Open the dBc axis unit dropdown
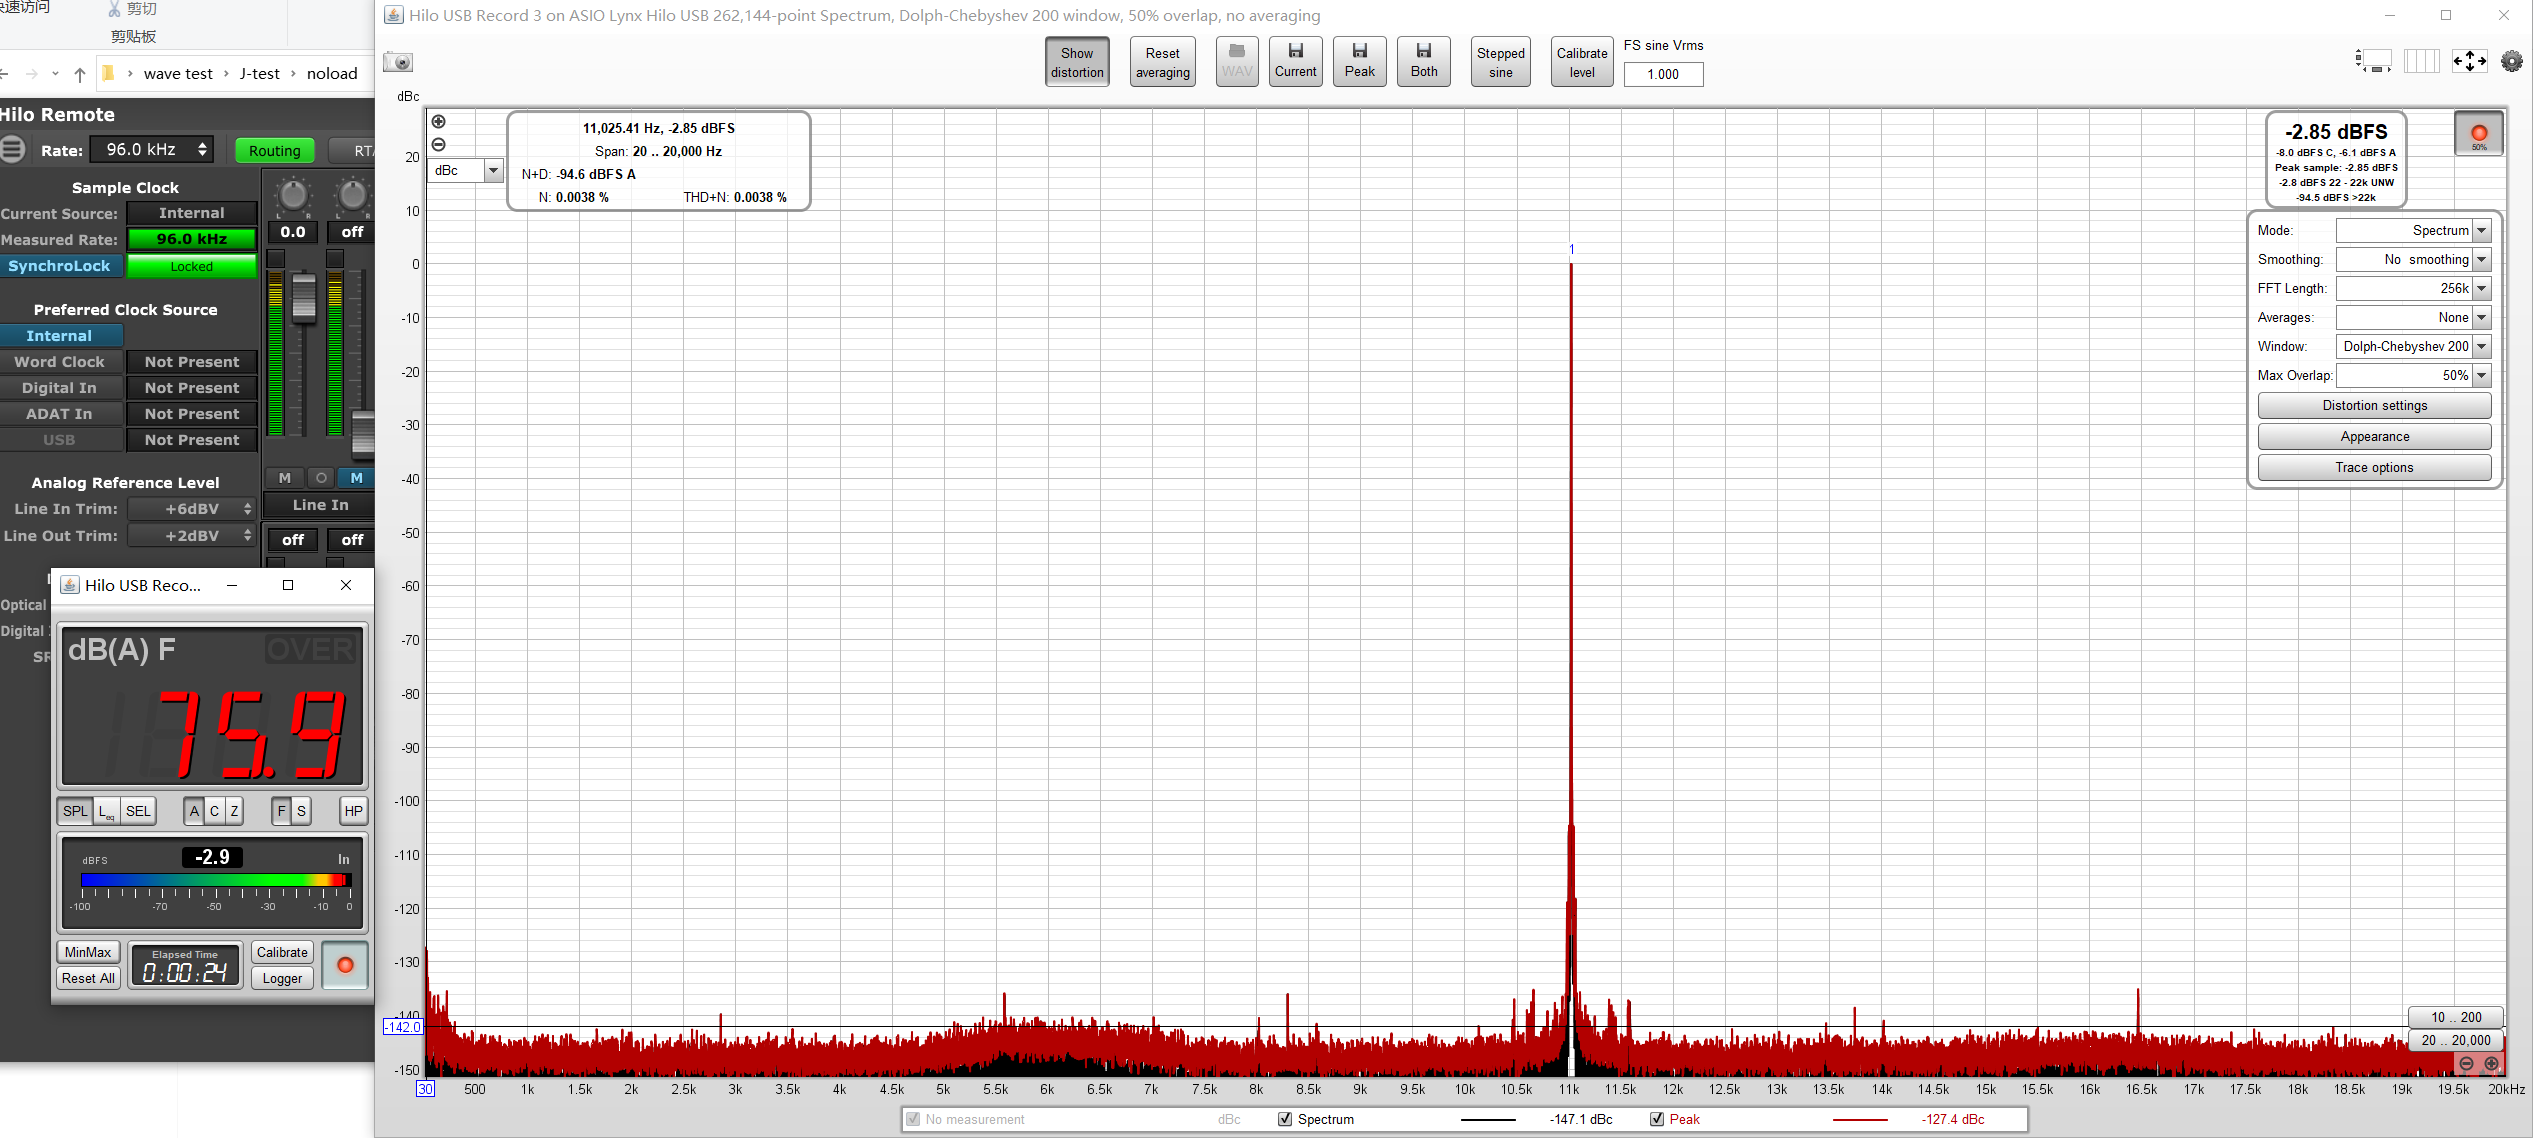 [x=466, y=171]
